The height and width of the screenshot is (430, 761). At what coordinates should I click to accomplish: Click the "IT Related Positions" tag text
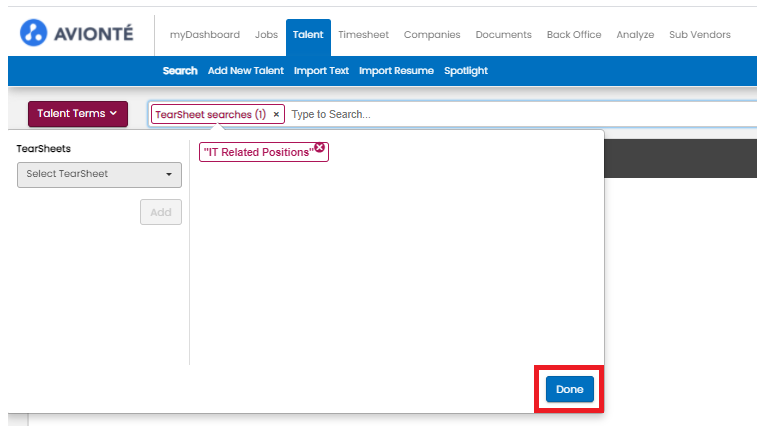(259, 152)
